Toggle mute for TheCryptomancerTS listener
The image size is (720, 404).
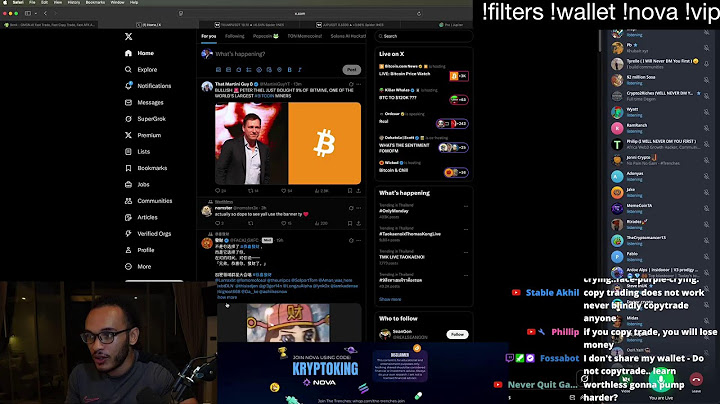click(706, 241)
